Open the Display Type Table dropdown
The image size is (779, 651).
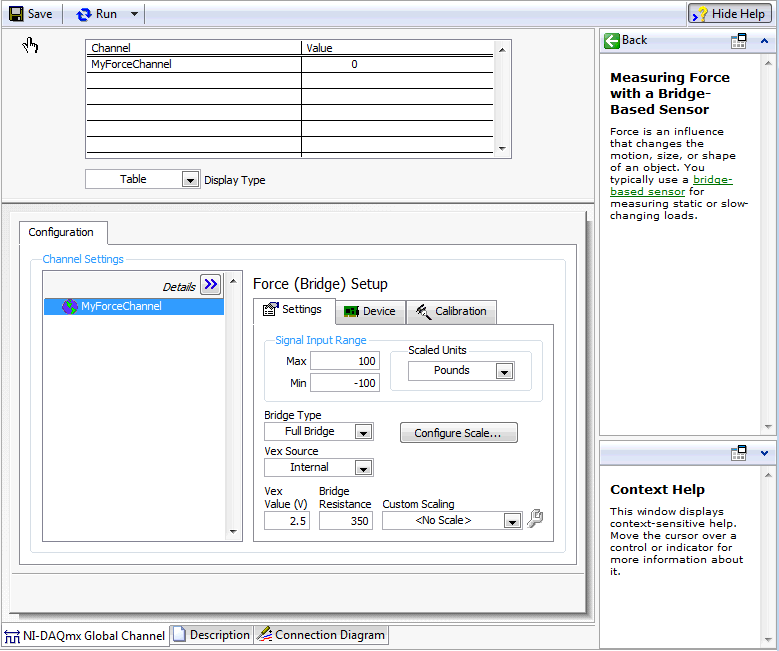(x=190, y=180)
